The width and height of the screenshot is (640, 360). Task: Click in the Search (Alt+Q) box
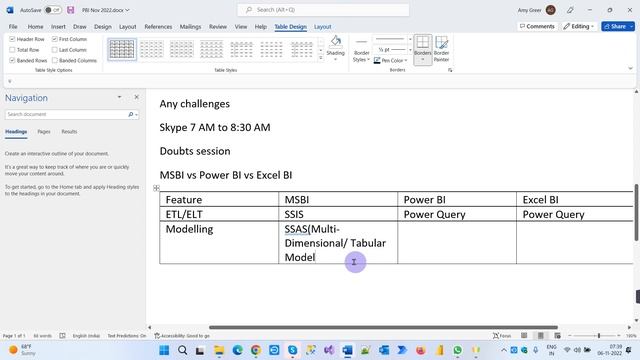(x=323, y=10)
